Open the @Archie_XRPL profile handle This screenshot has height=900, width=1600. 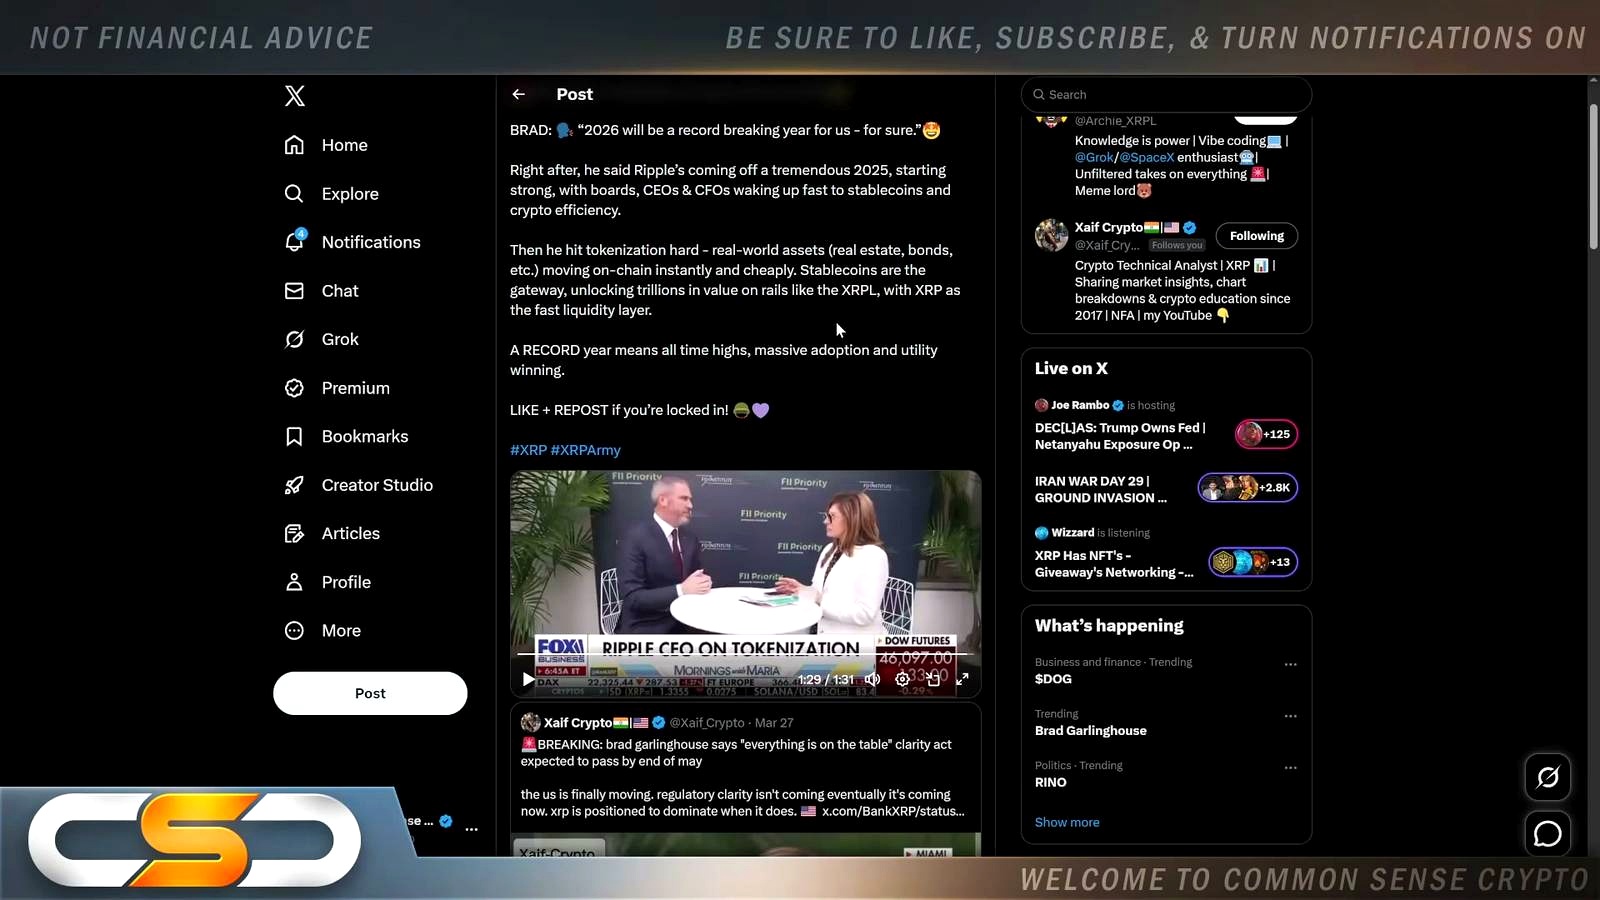coord(1115,121)
